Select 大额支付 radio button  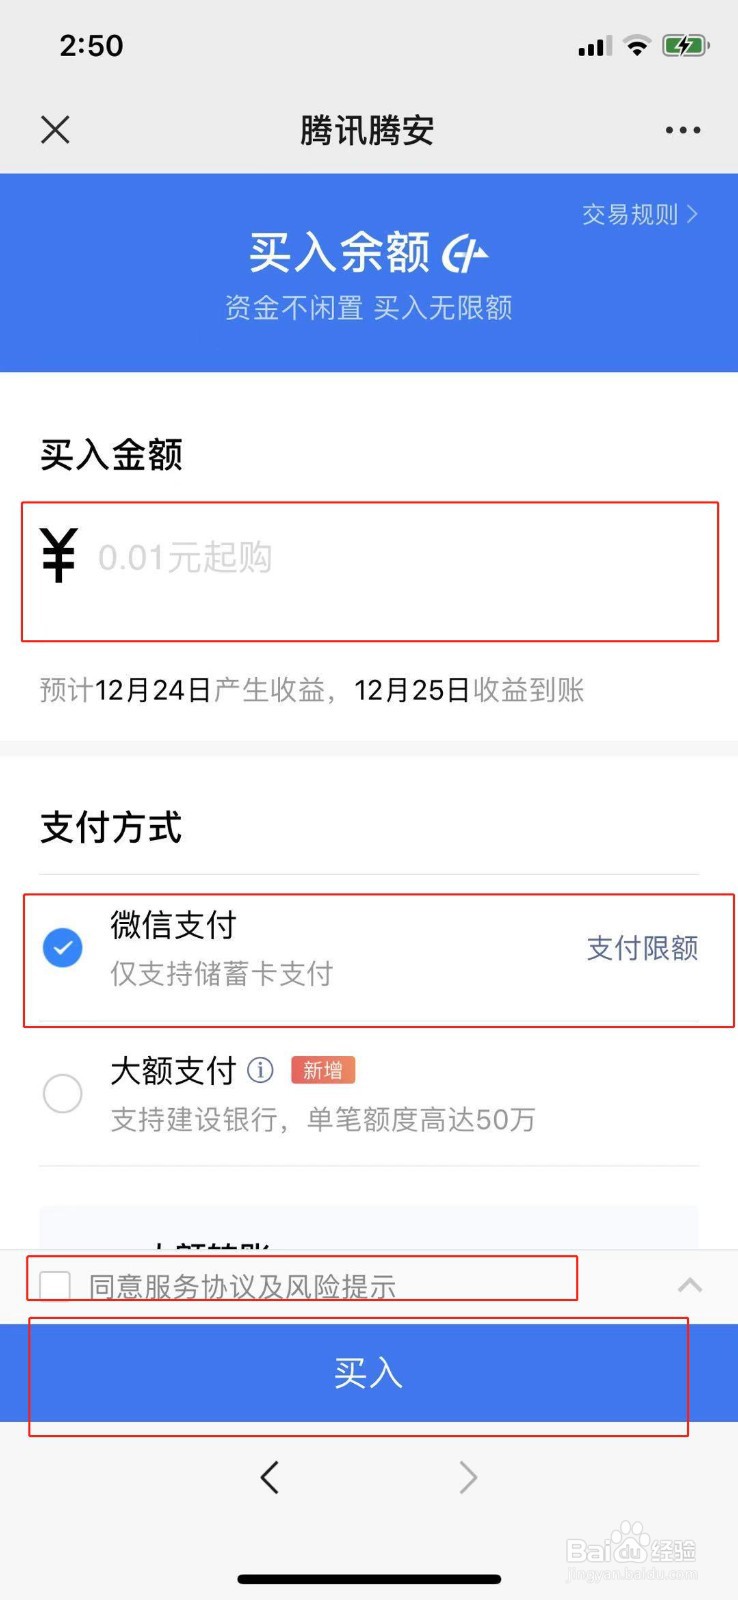pos(62,1093)
